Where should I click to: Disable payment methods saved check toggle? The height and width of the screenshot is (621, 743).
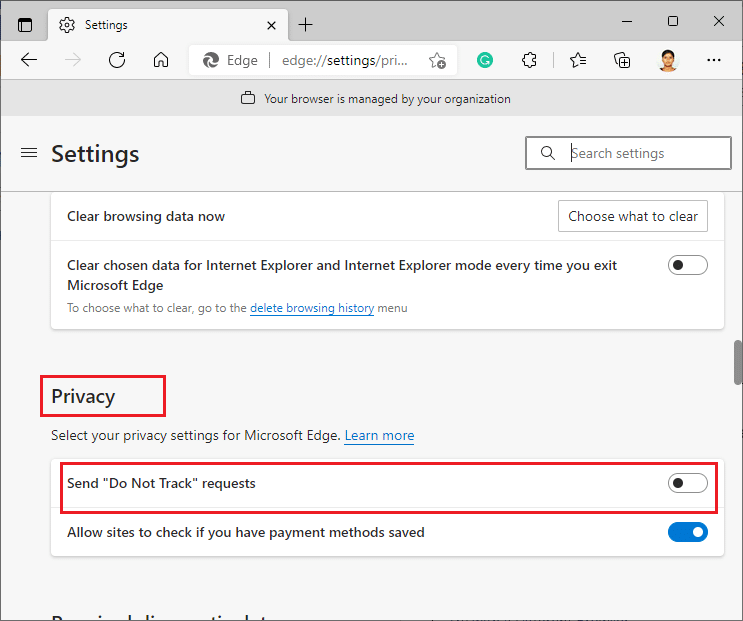[688, 532]
